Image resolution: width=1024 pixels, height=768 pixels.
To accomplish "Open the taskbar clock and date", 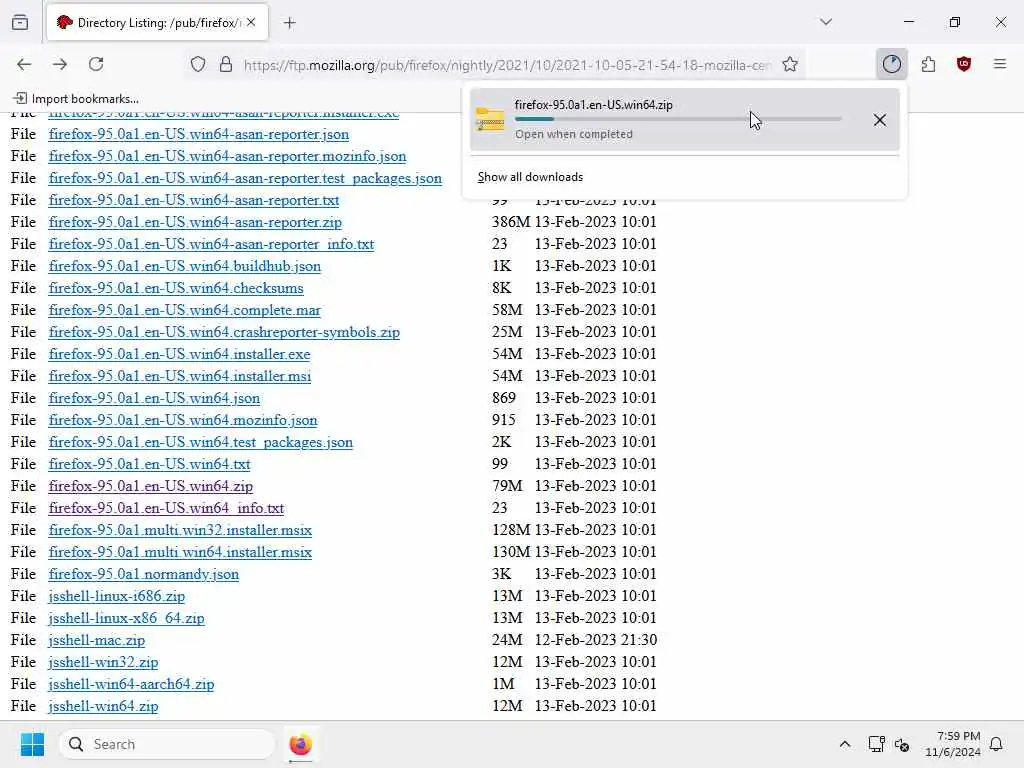I will pyautogui.click(x=953, y=744).
